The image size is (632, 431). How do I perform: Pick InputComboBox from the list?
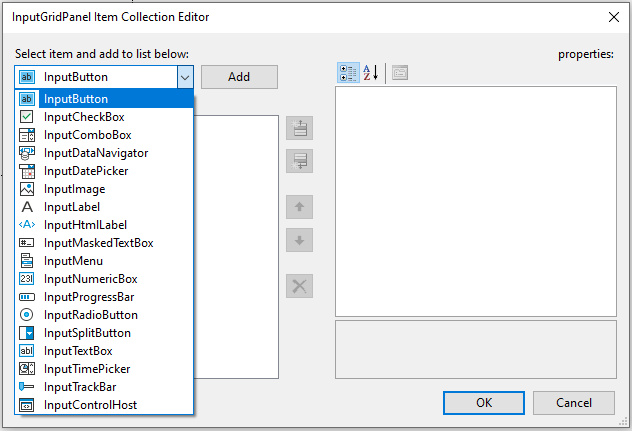pyautogui.click(x=87, y=135)
